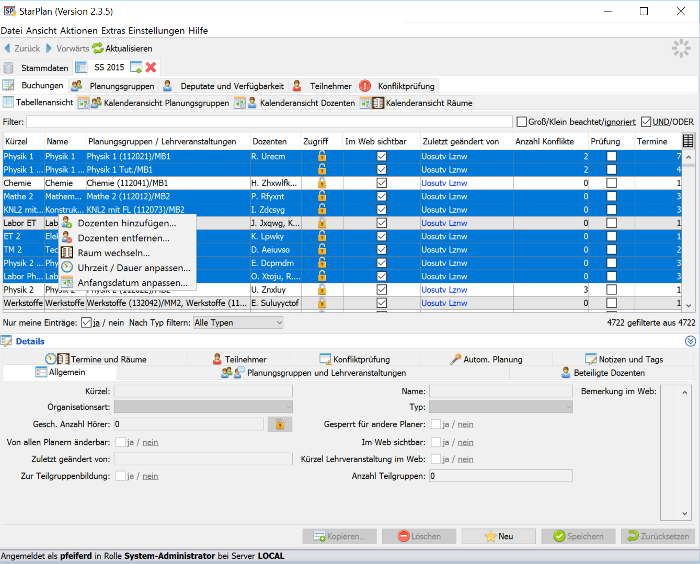
Task: Click the lock icon in the Chemie row
Action: point(321,183)
